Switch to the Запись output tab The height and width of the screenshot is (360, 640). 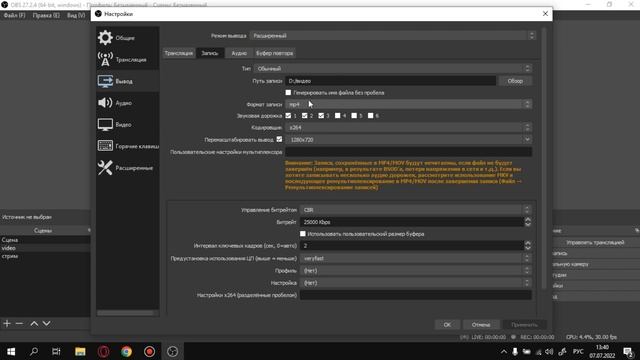point(210,53)
